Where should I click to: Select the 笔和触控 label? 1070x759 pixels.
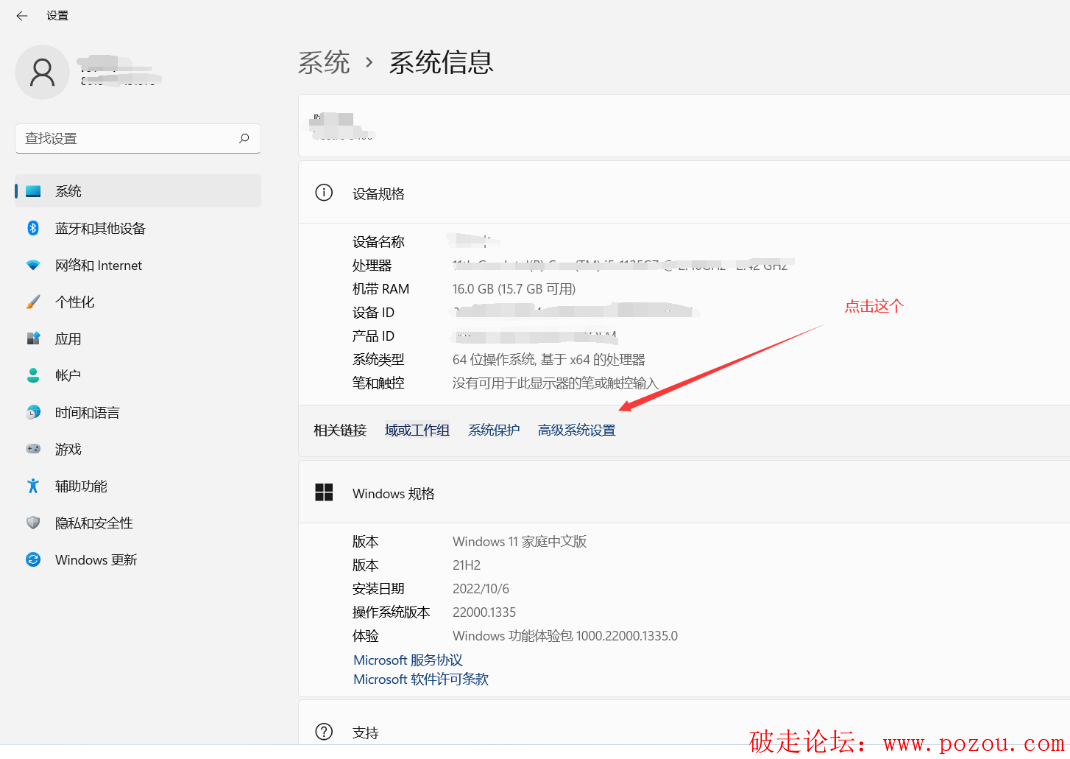pos(379,383)
